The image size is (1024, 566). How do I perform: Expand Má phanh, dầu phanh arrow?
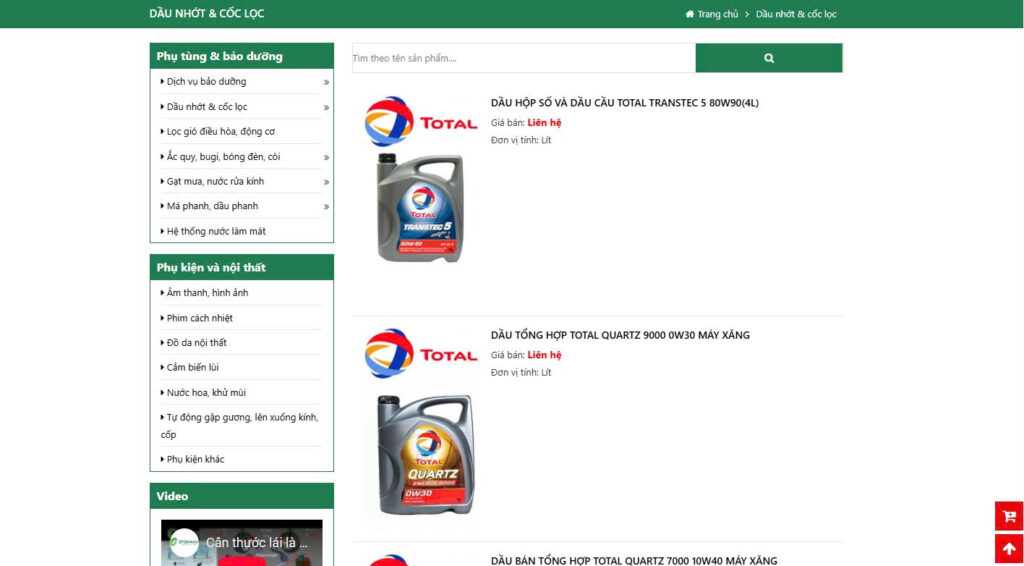pos(326,207)
